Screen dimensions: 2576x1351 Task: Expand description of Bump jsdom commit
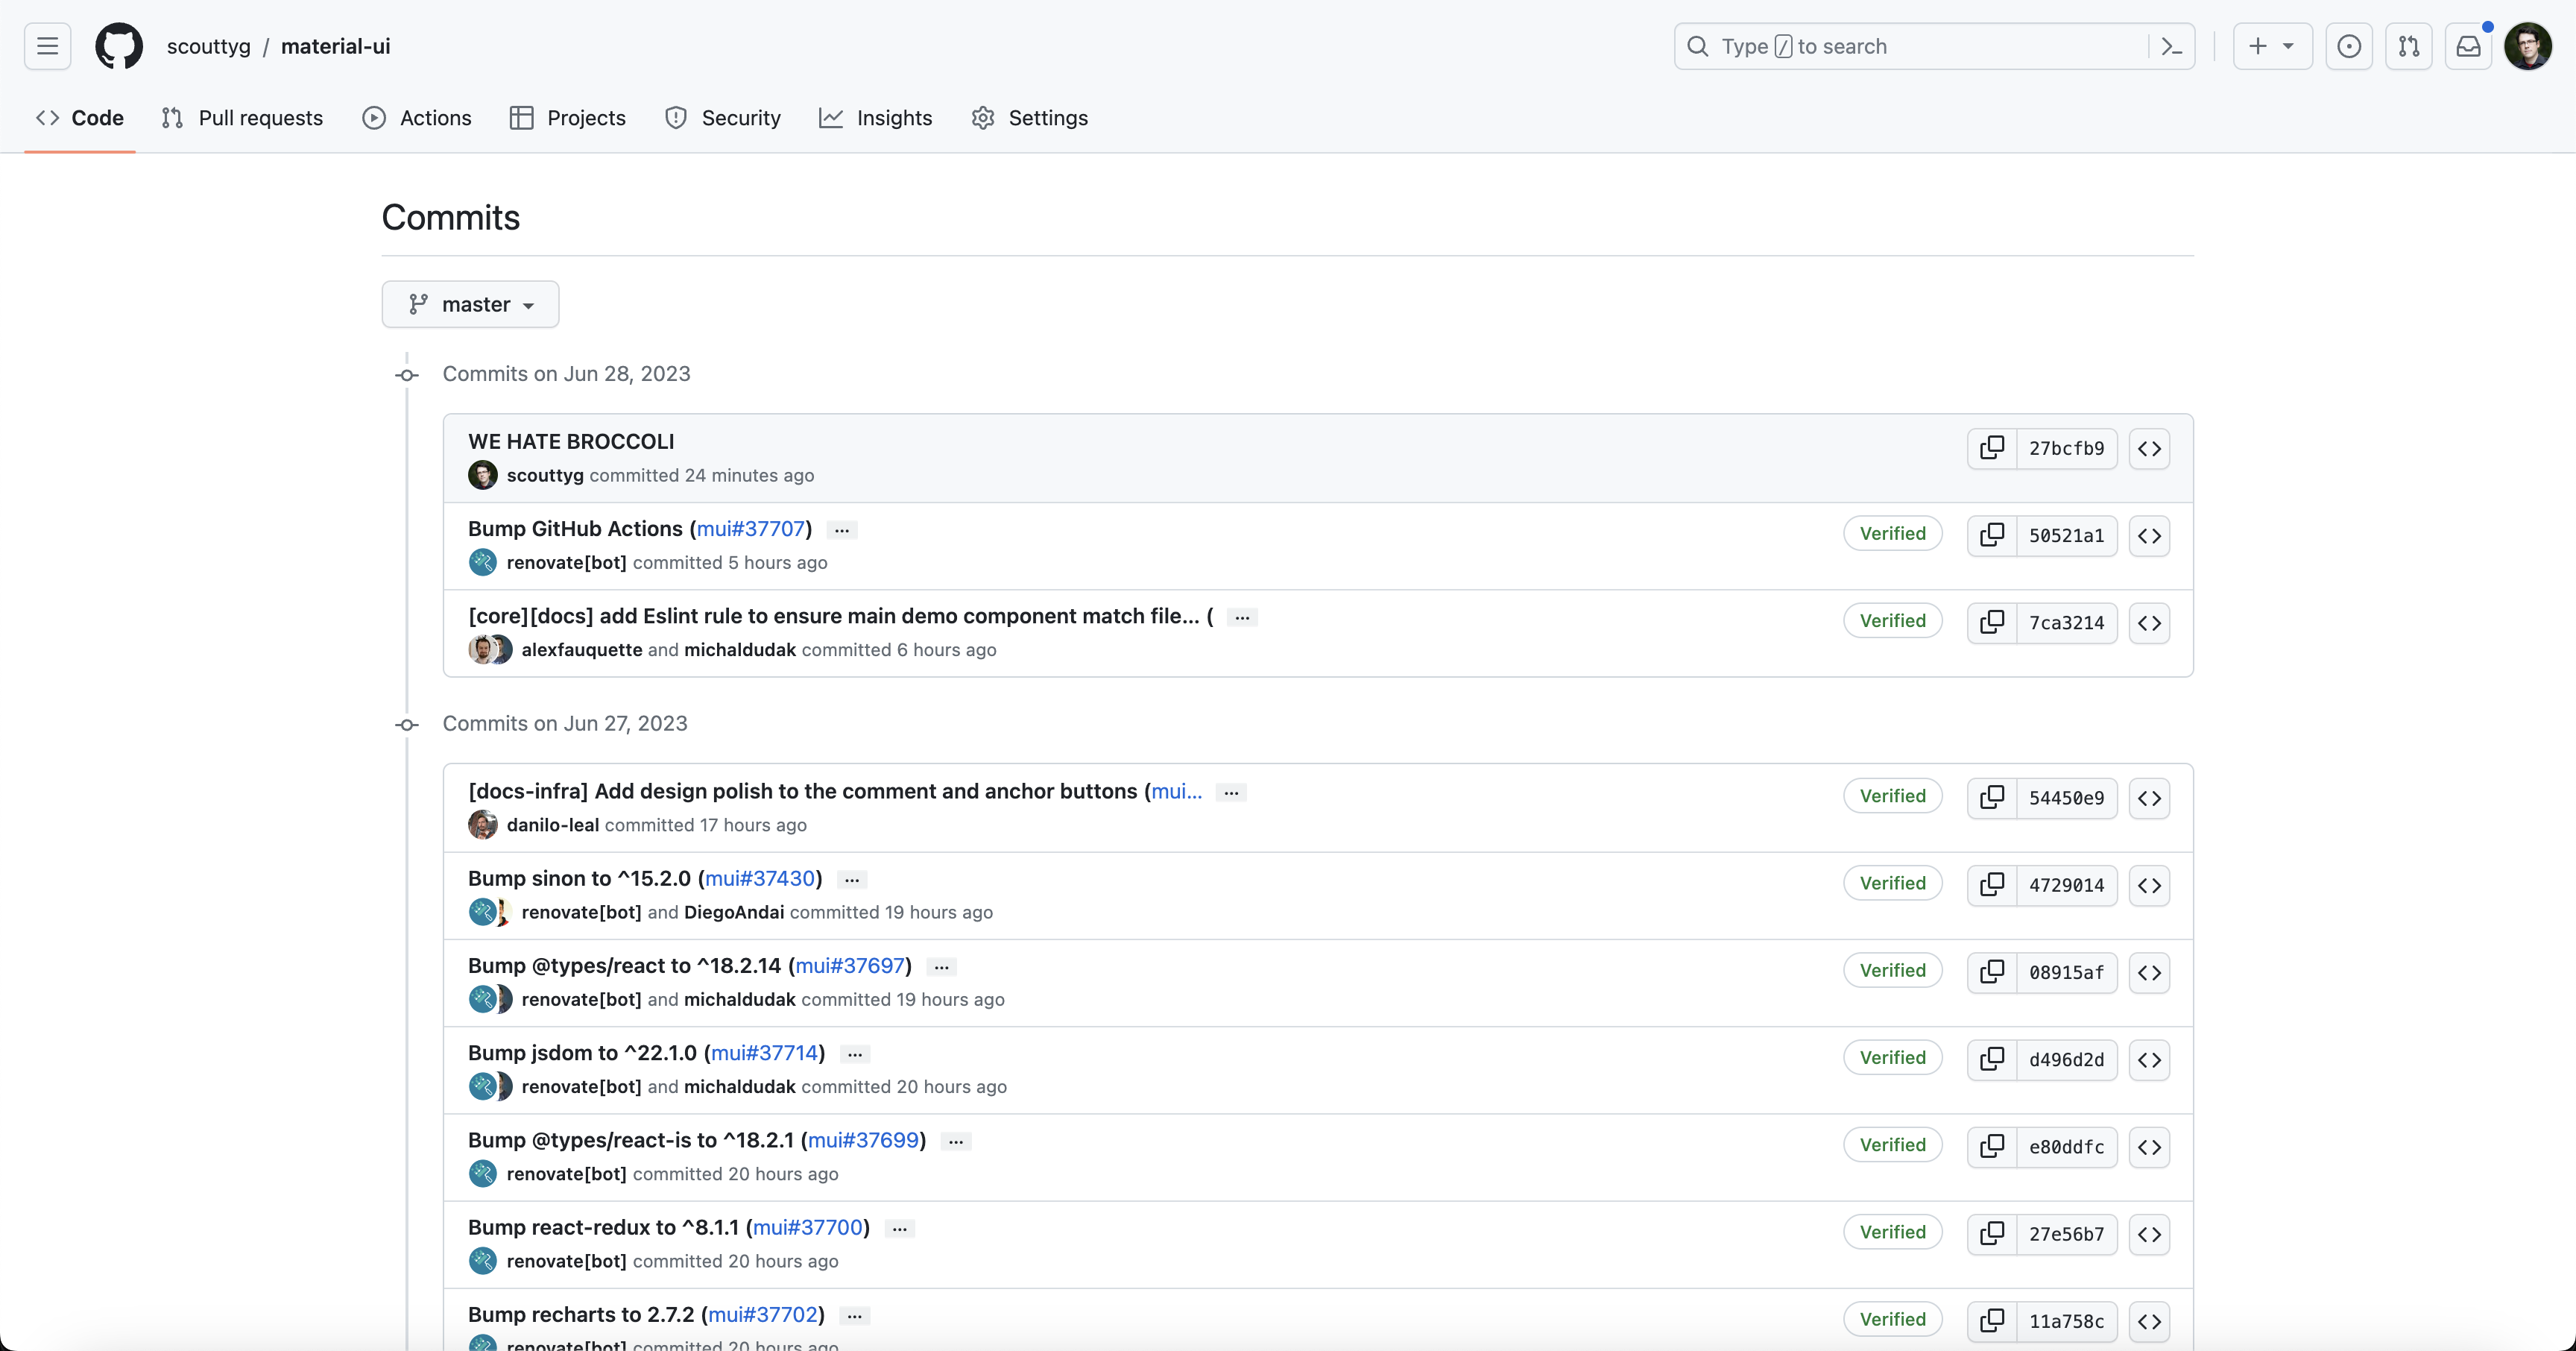[855, 1054]
